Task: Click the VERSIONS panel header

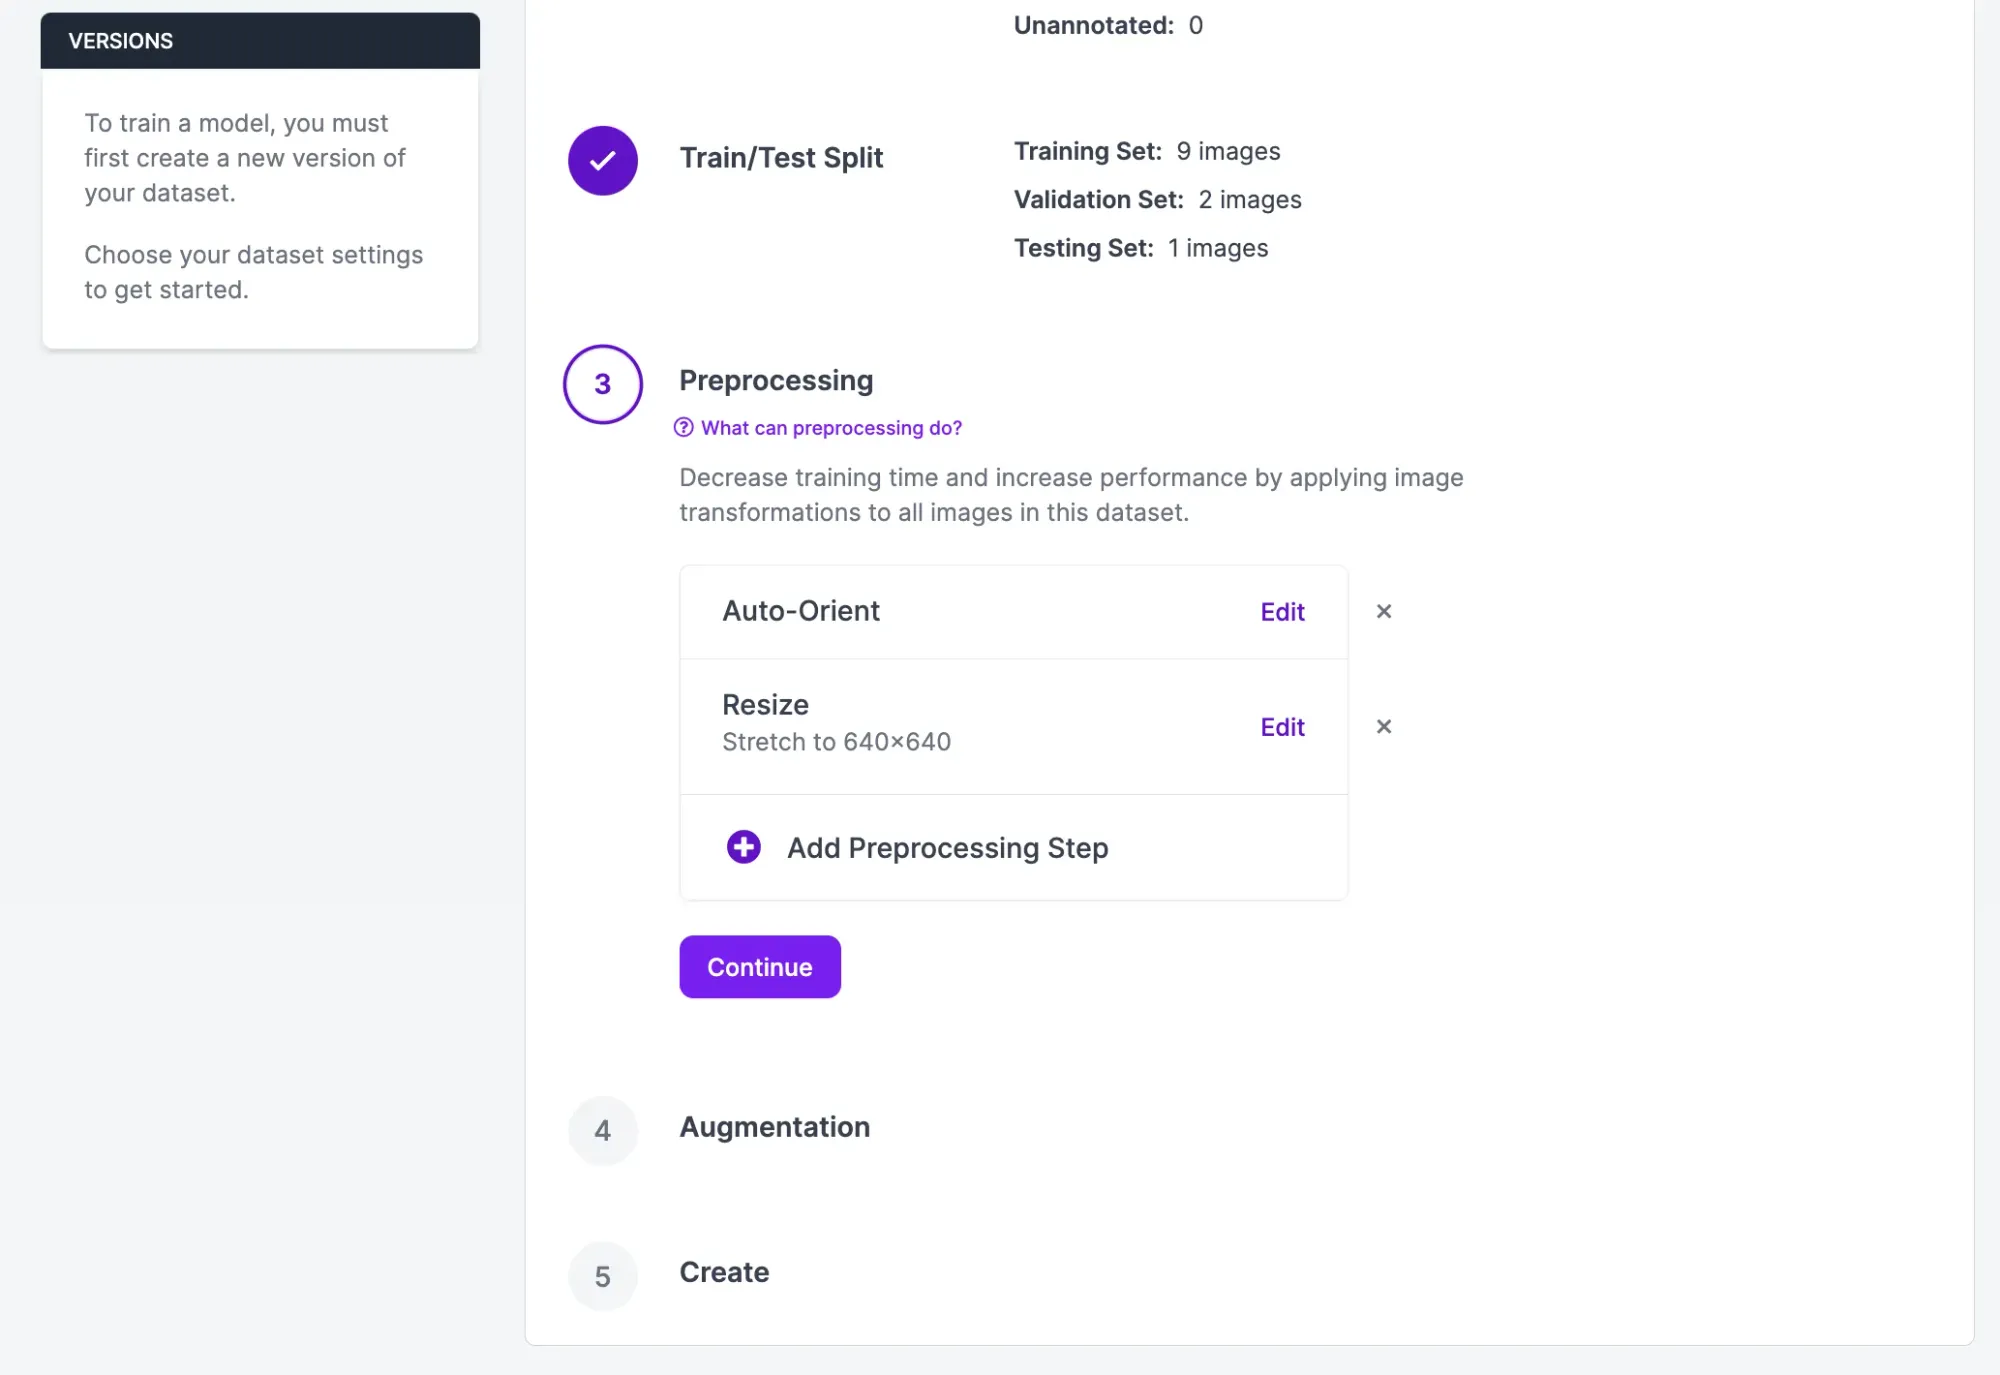Action: [260, 41]
